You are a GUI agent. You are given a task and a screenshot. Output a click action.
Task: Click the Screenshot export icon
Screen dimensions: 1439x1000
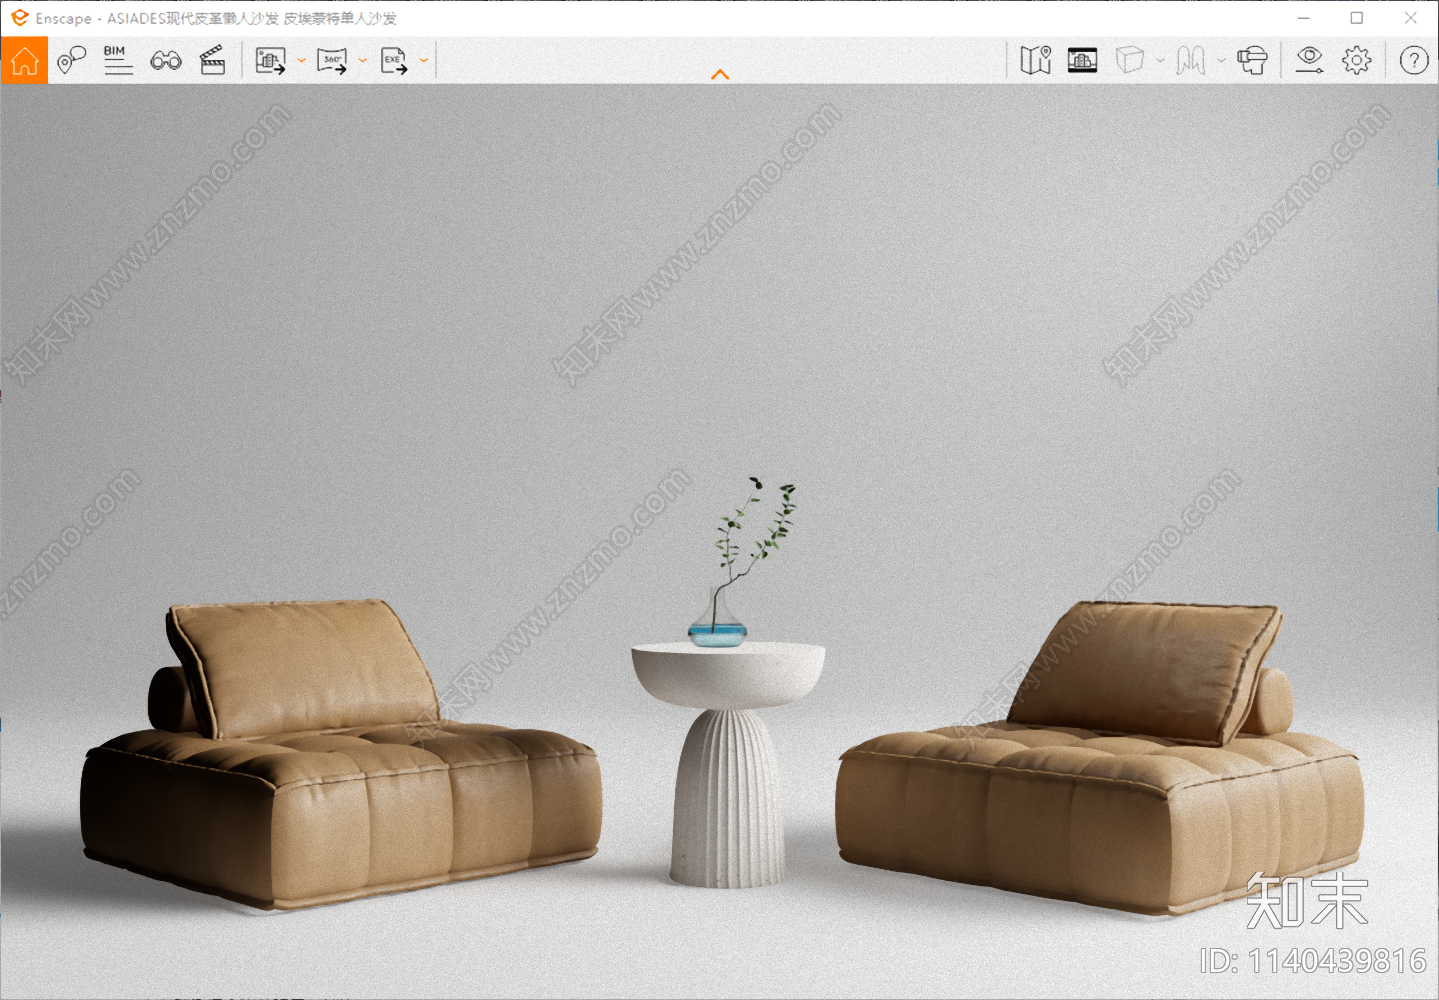(270, 61)
